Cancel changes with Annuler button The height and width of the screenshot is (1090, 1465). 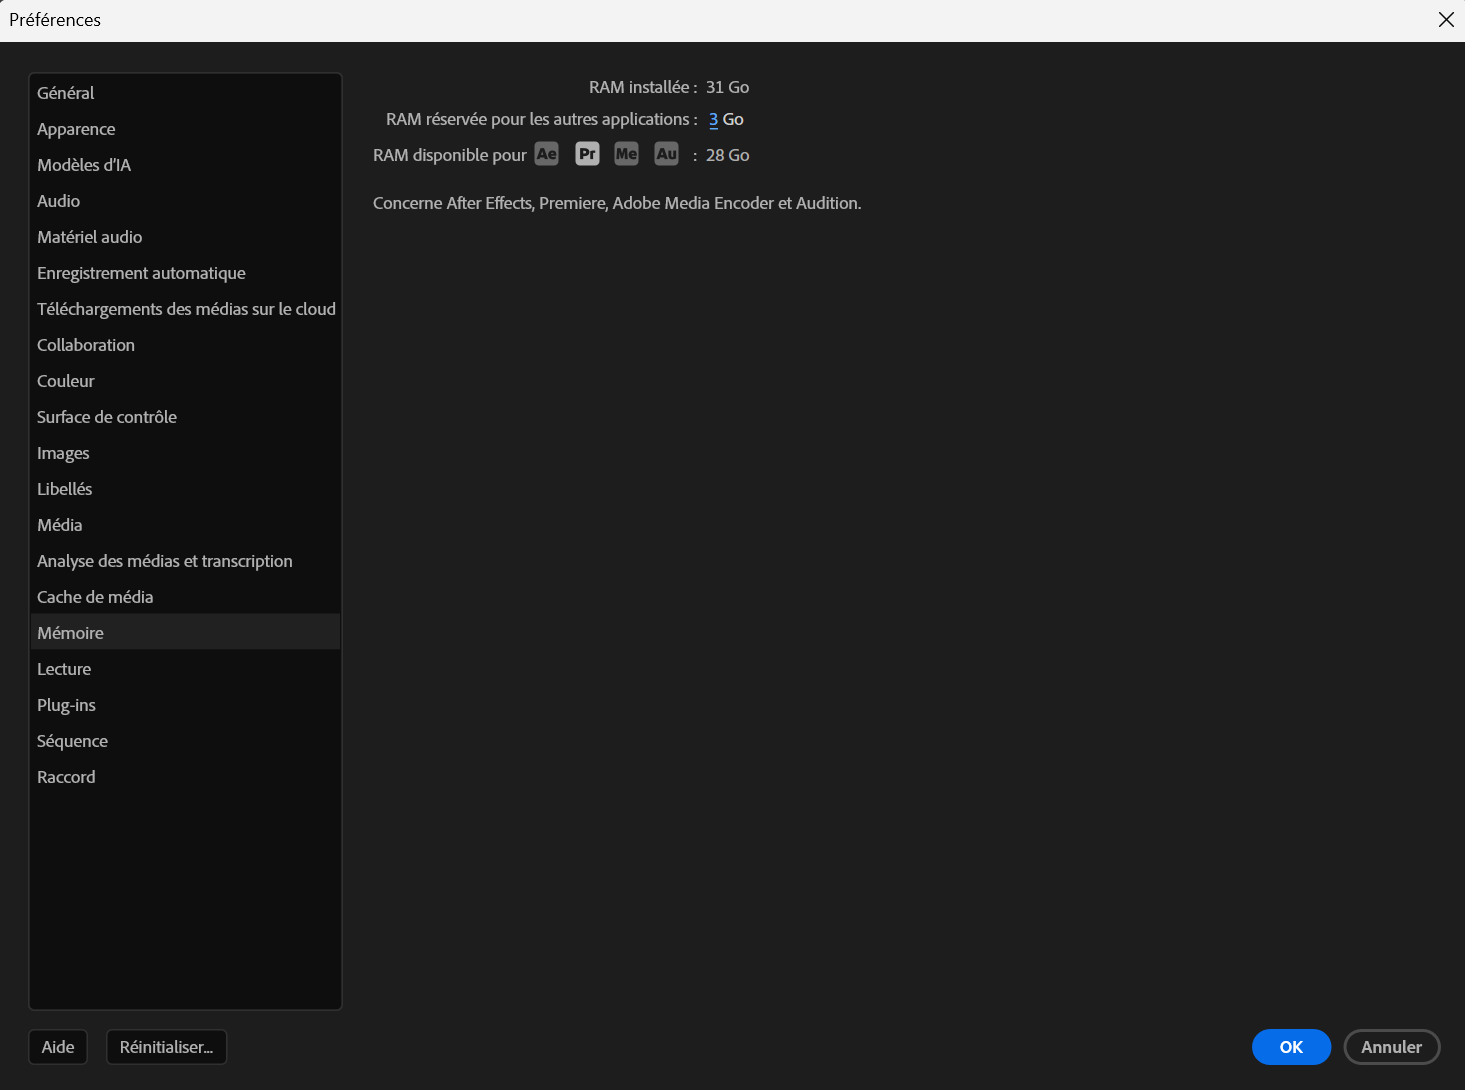pyautogui.click(x=1391, y=1047)
